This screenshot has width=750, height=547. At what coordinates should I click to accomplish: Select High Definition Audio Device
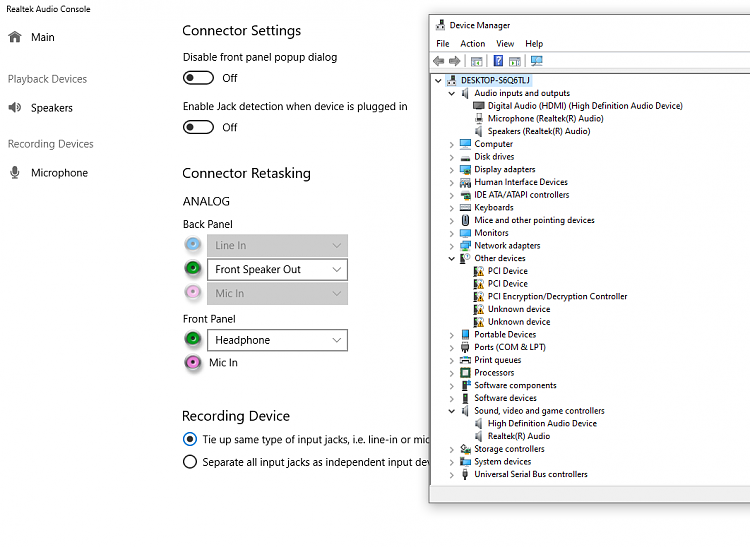(542, 423)
